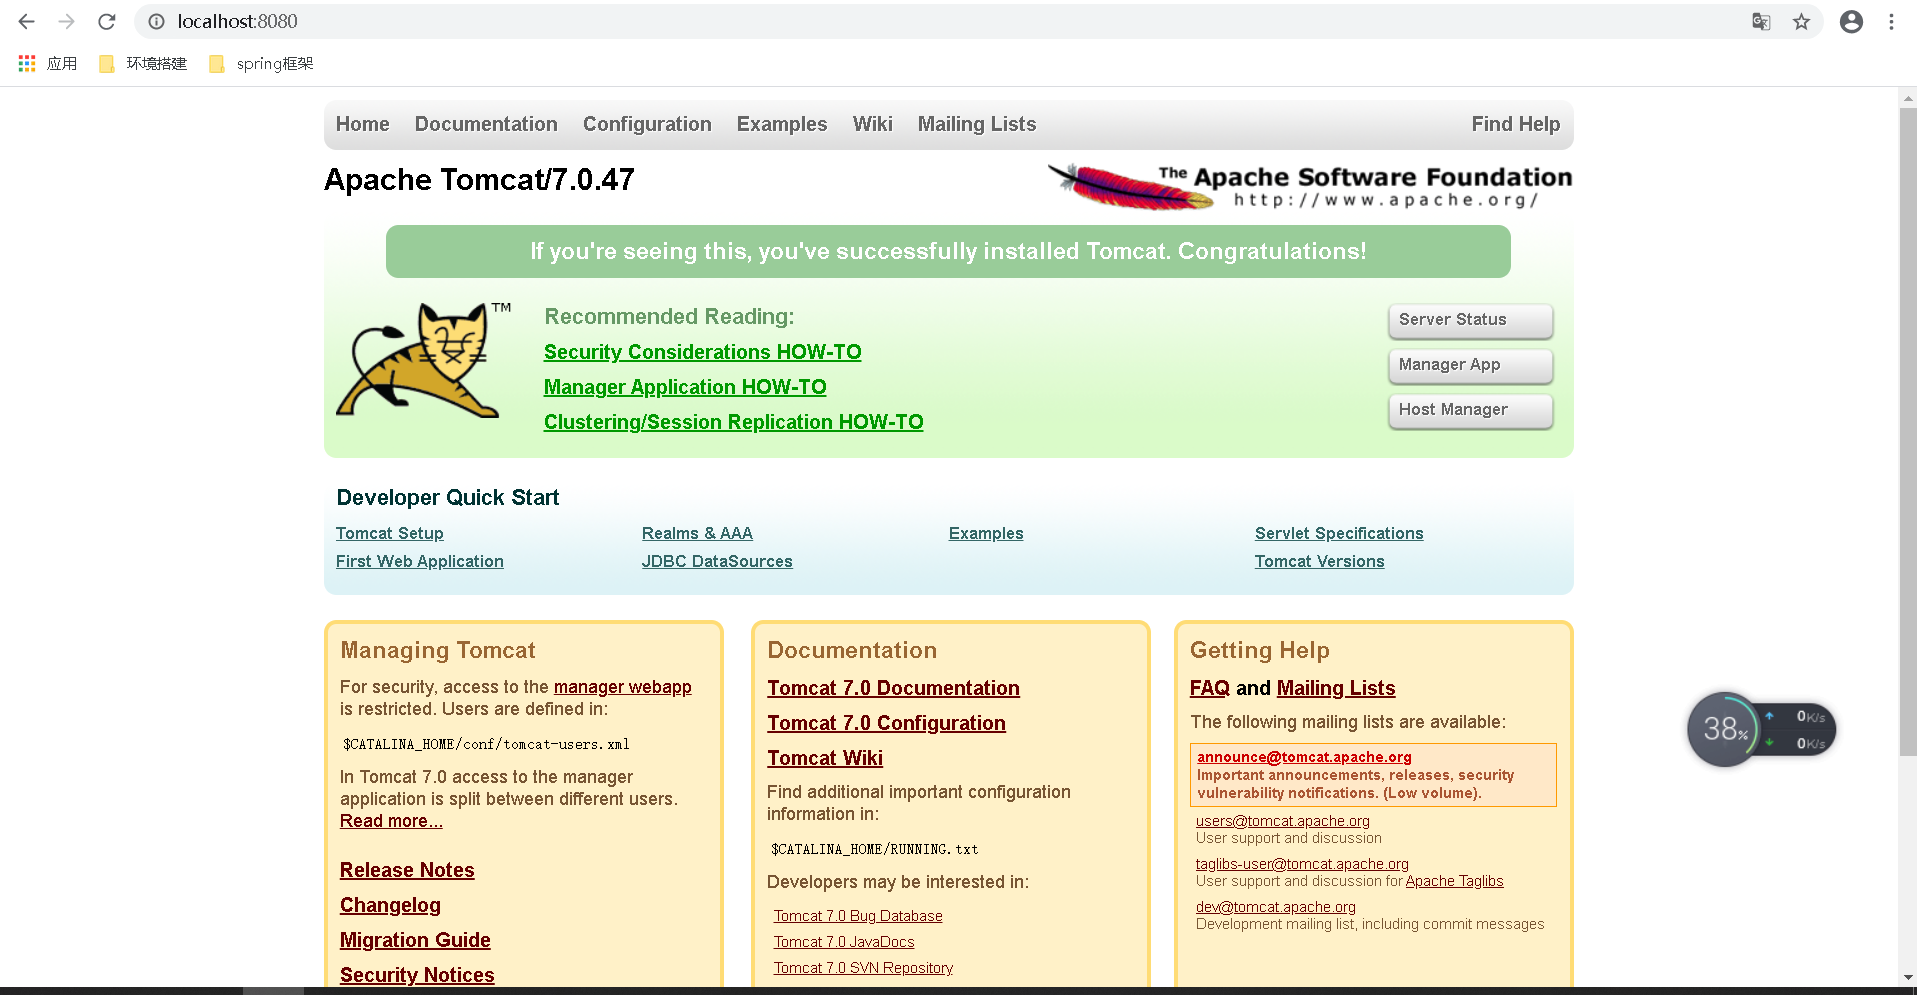The height and width of the screenshot is (995, 1917).
Task: Click the Read more... link
Action: (391, 821)
